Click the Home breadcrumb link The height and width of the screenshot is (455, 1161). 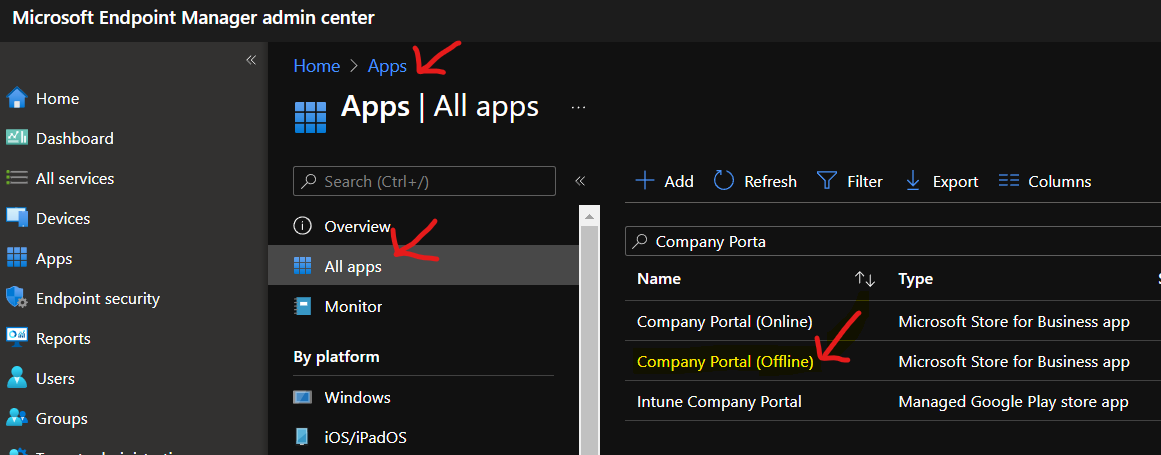coord(316,66)
